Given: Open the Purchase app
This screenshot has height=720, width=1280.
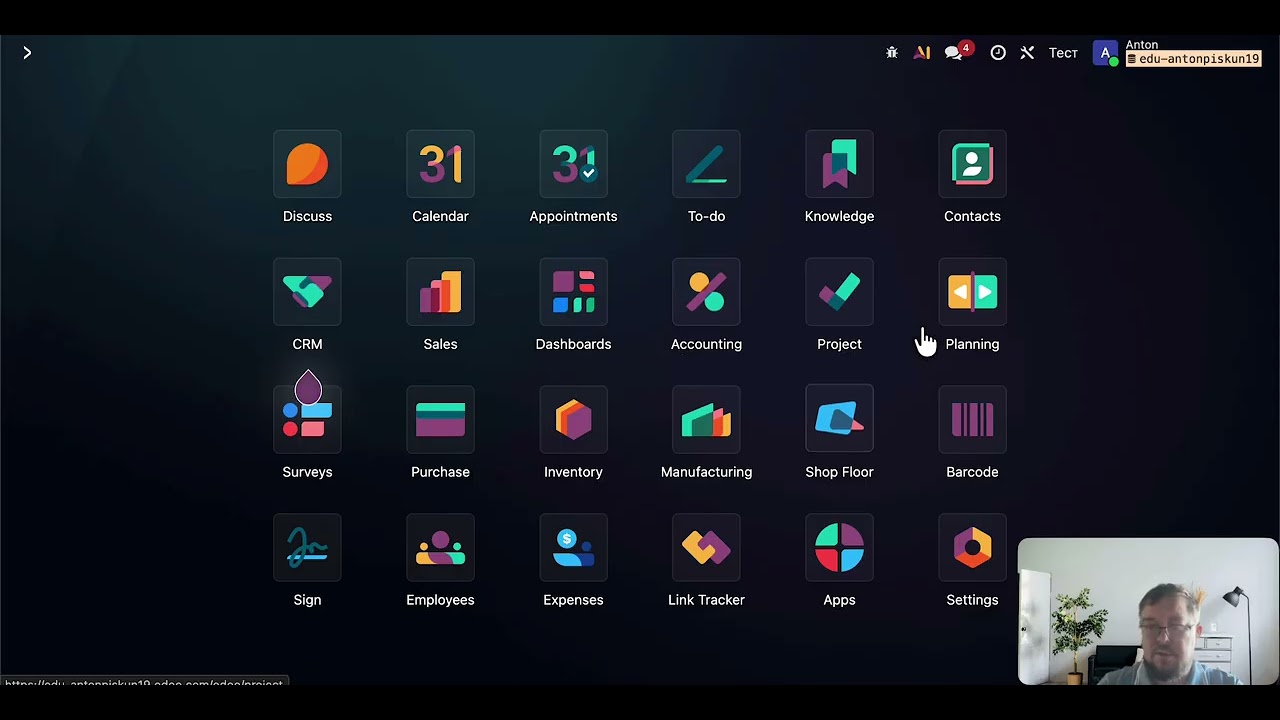Looking at the screenshot, I should tap(440, 420).
